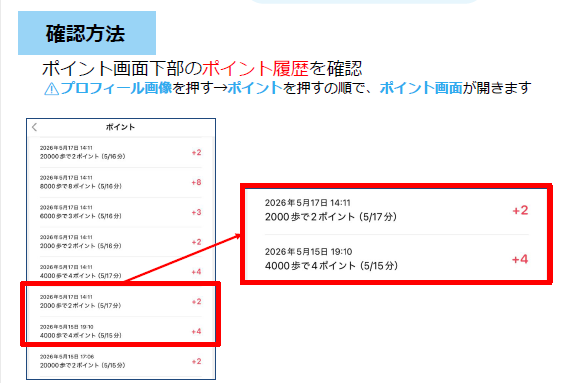Select the 20000歩で2ポイント (5/16分) row
Screen dimensions: 562x383
point(120,152)
